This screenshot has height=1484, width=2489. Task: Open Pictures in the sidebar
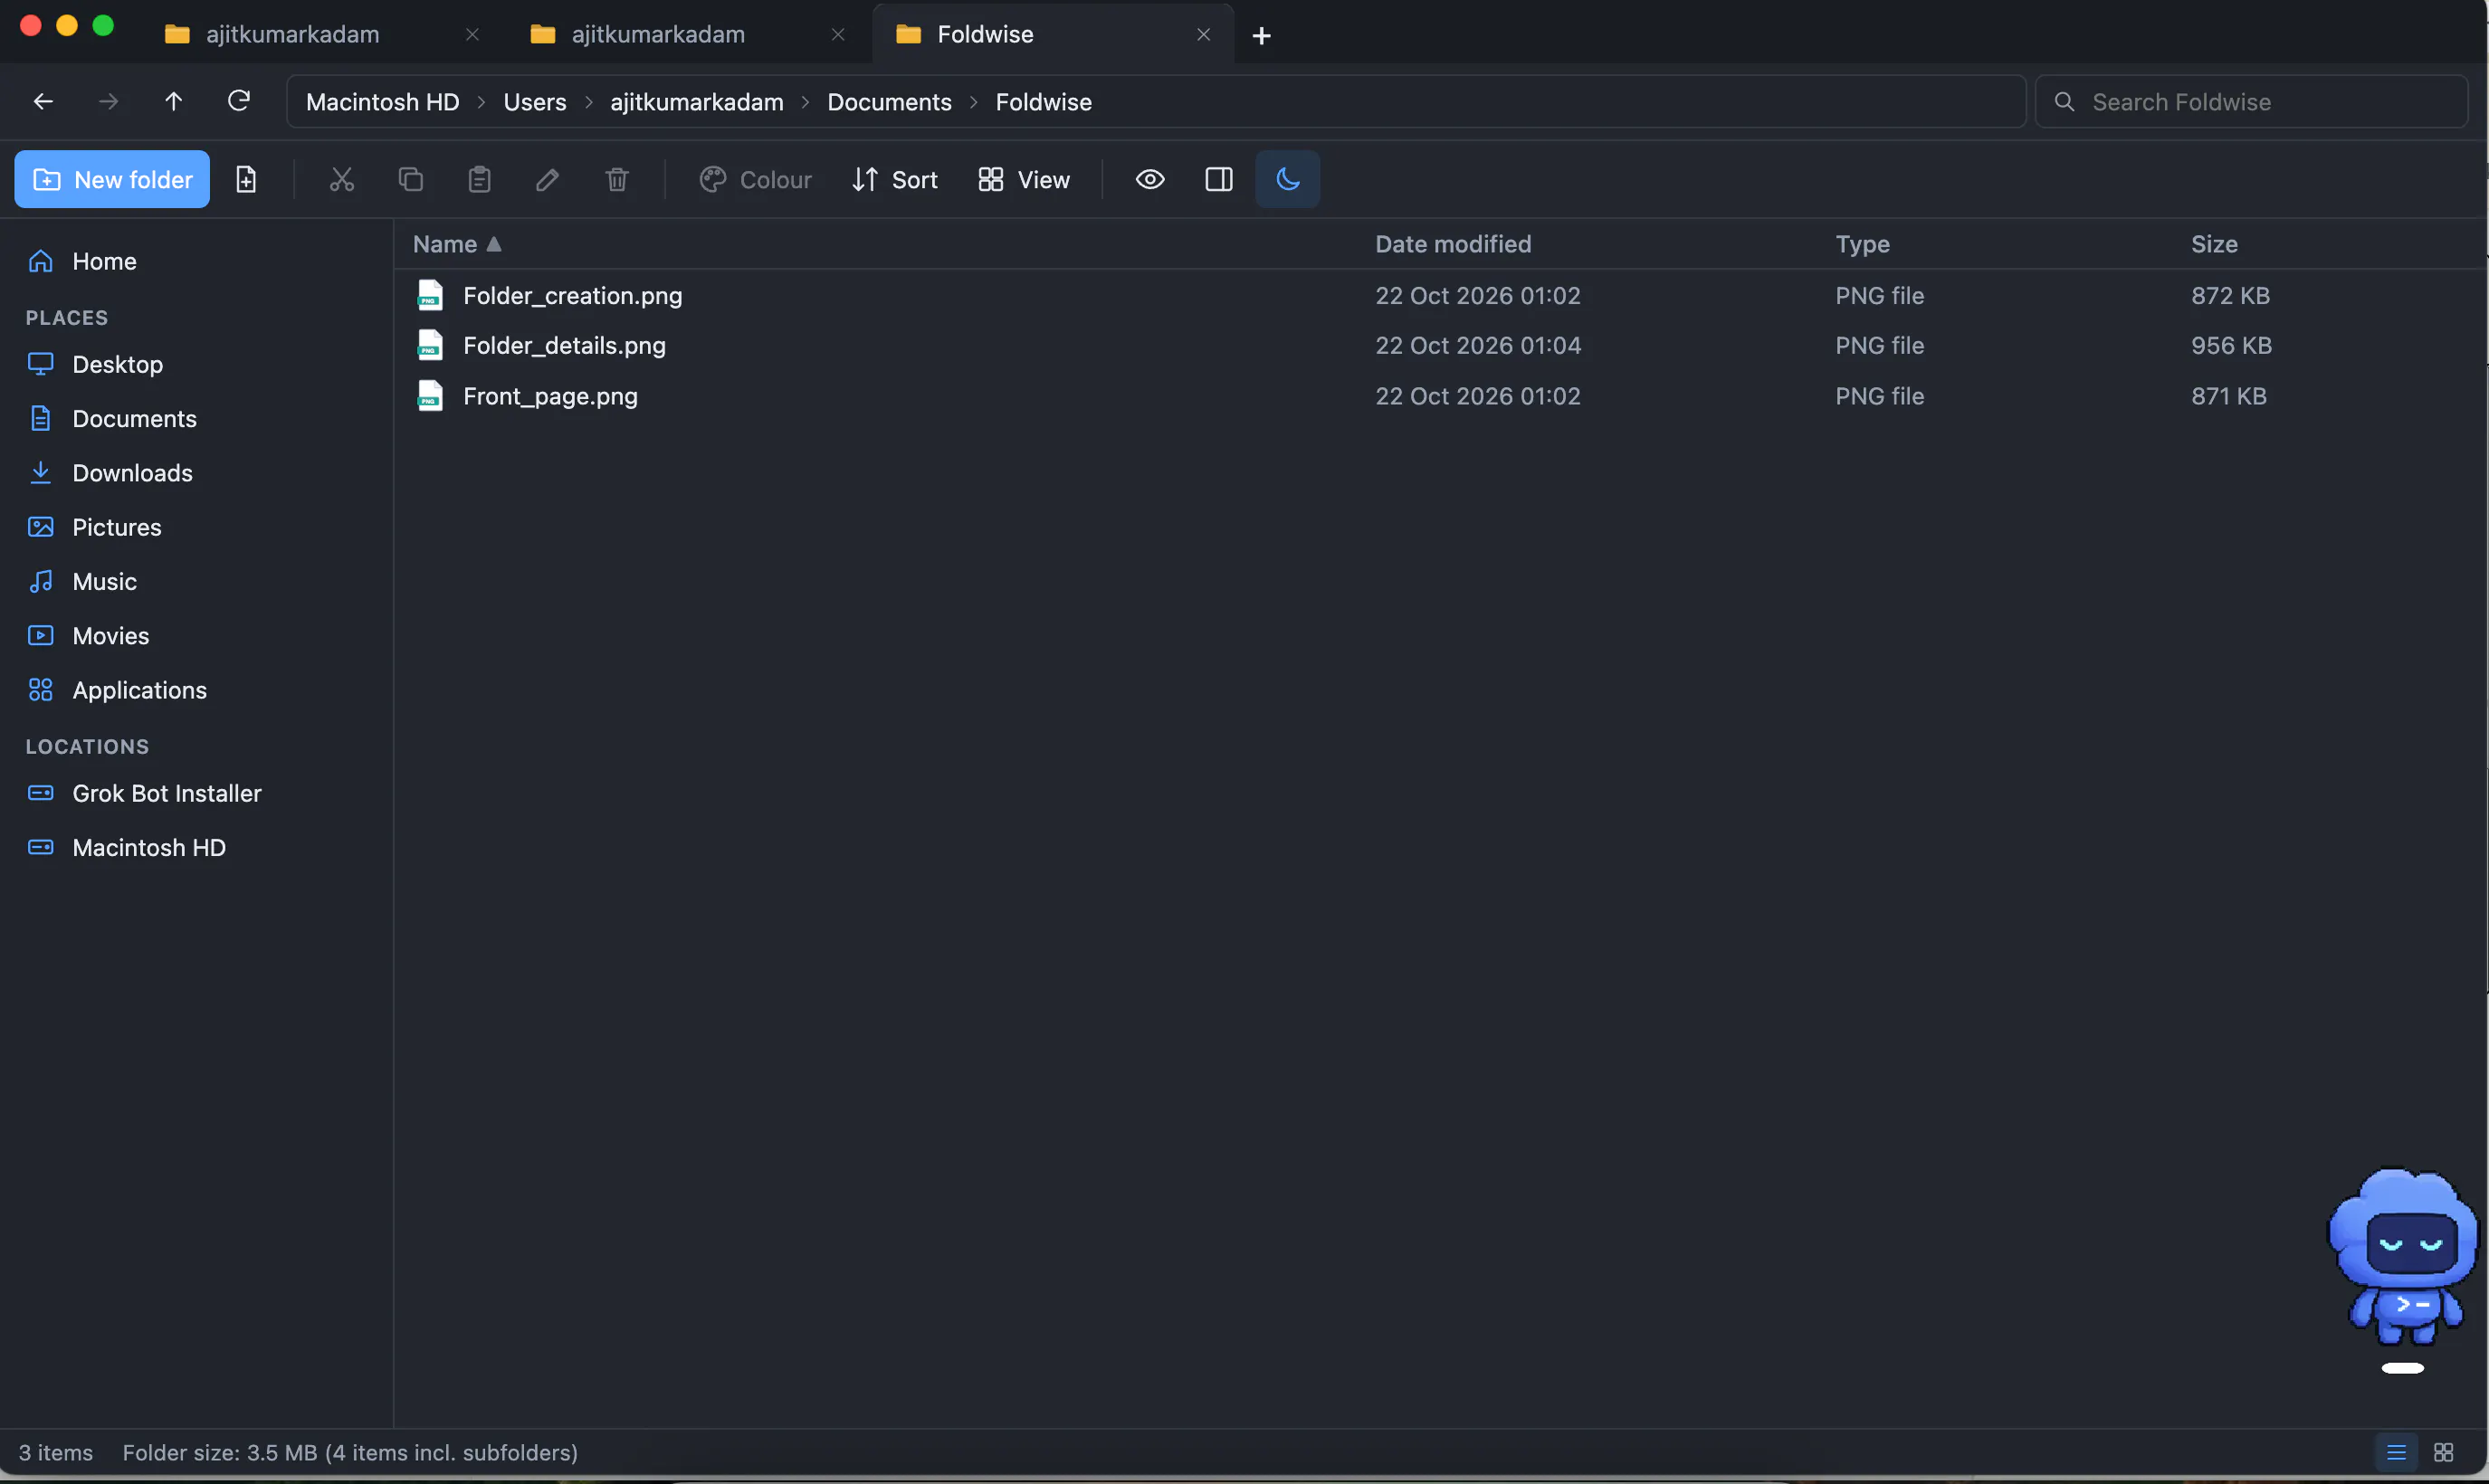pyautogui.click(x=196, y=527)
